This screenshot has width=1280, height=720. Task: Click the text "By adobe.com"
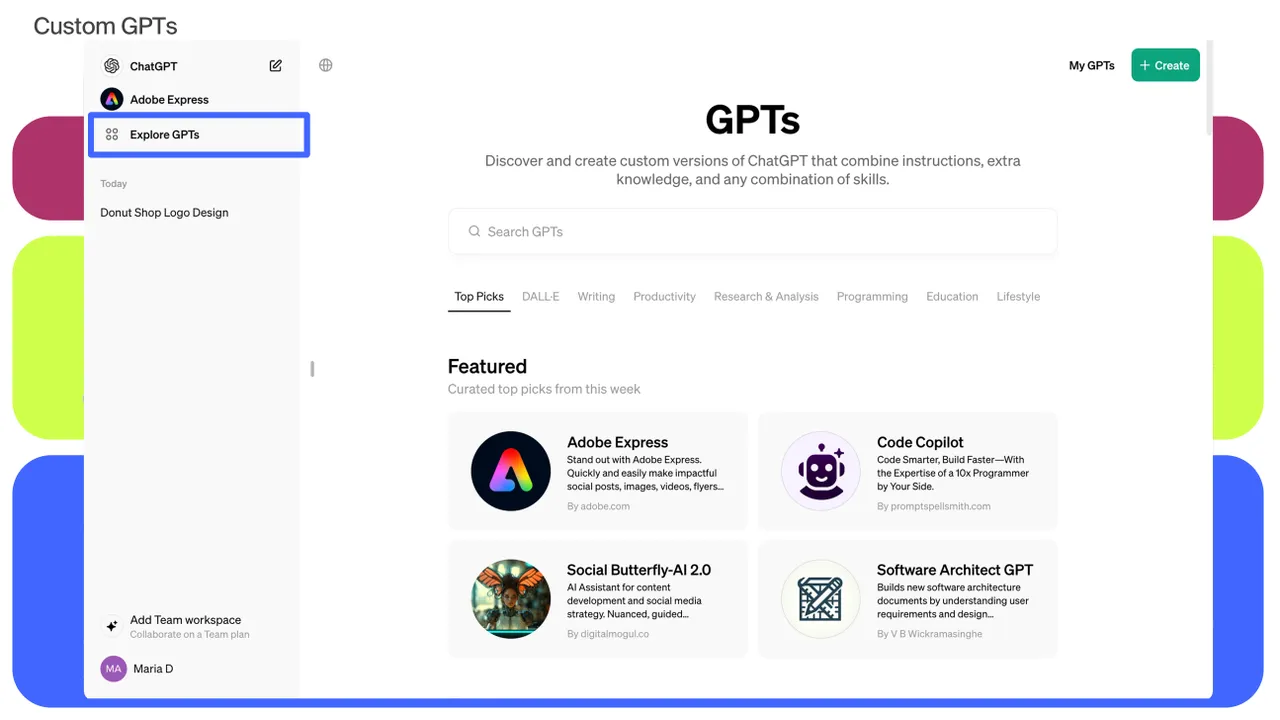tap(598, 506)
